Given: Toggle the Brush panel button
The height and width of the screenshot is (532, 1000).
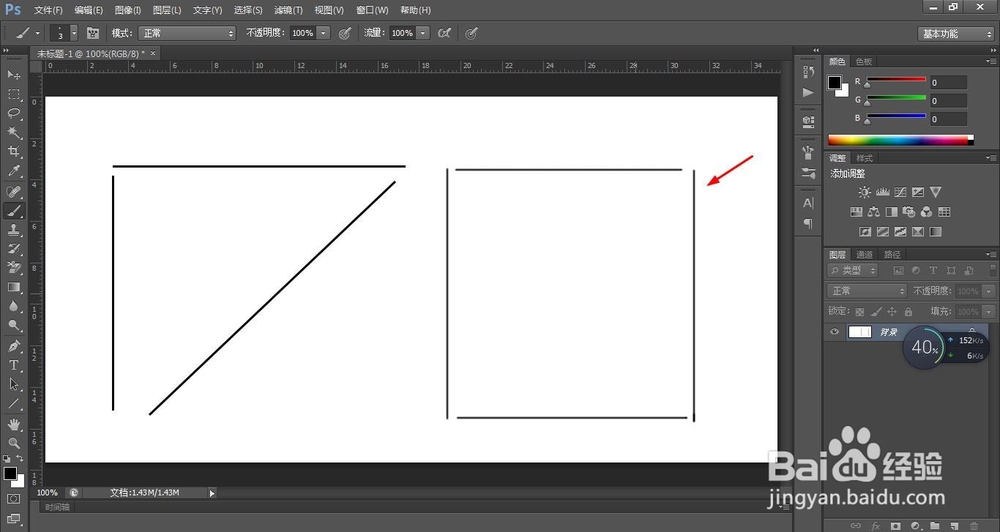Looking at the screenshot, I should point(93,33).
